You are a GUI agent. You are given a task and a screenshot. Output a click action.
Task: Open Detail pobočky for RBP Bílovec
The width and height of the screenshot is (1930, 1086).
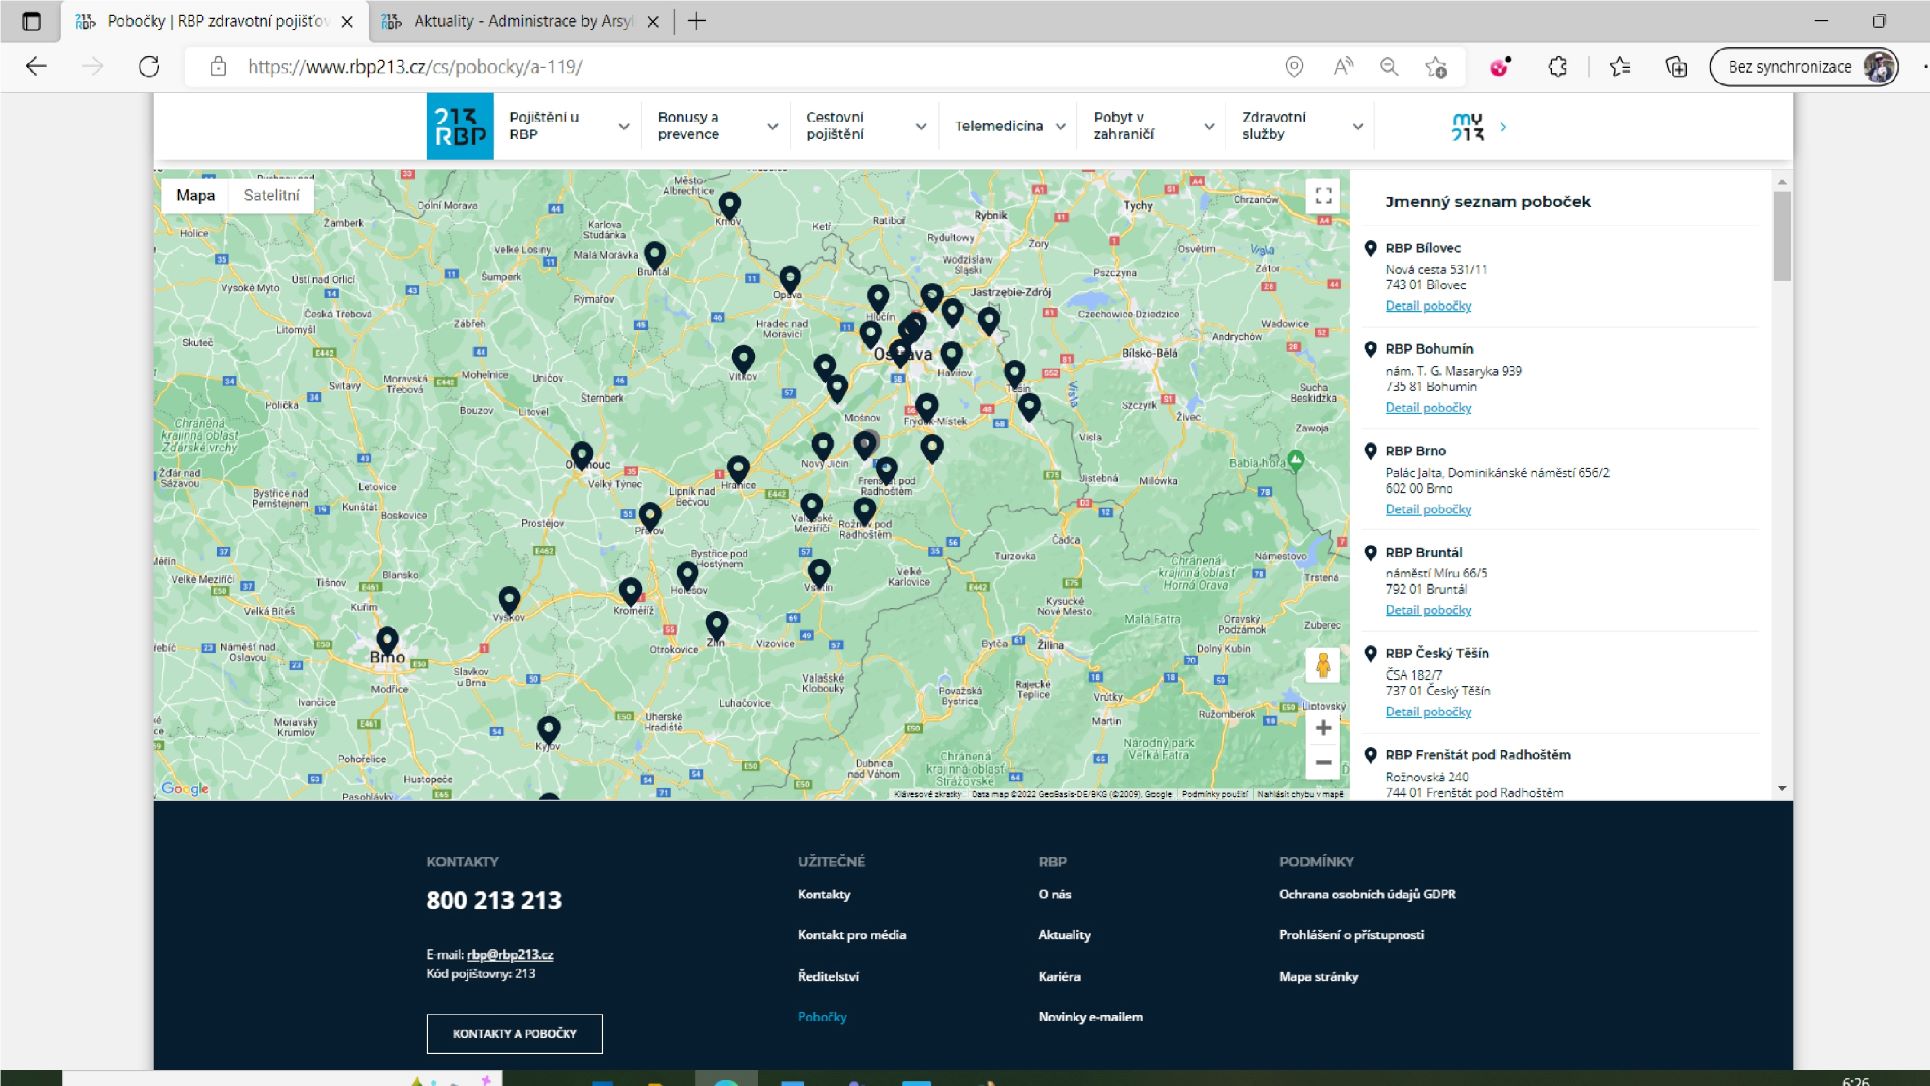[x=1428, y=306]
